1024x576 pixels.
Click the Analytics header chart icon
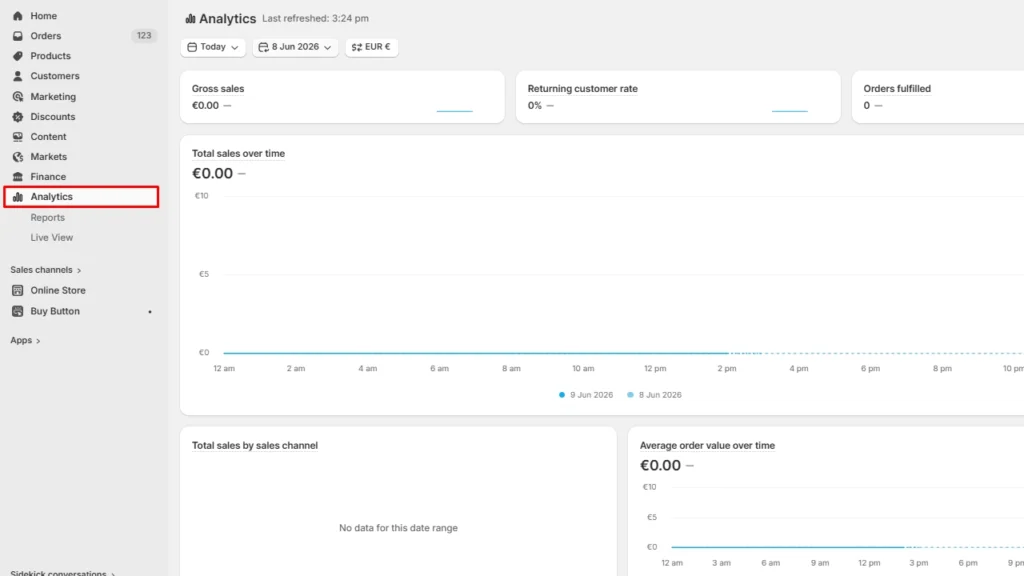(190, 18)
